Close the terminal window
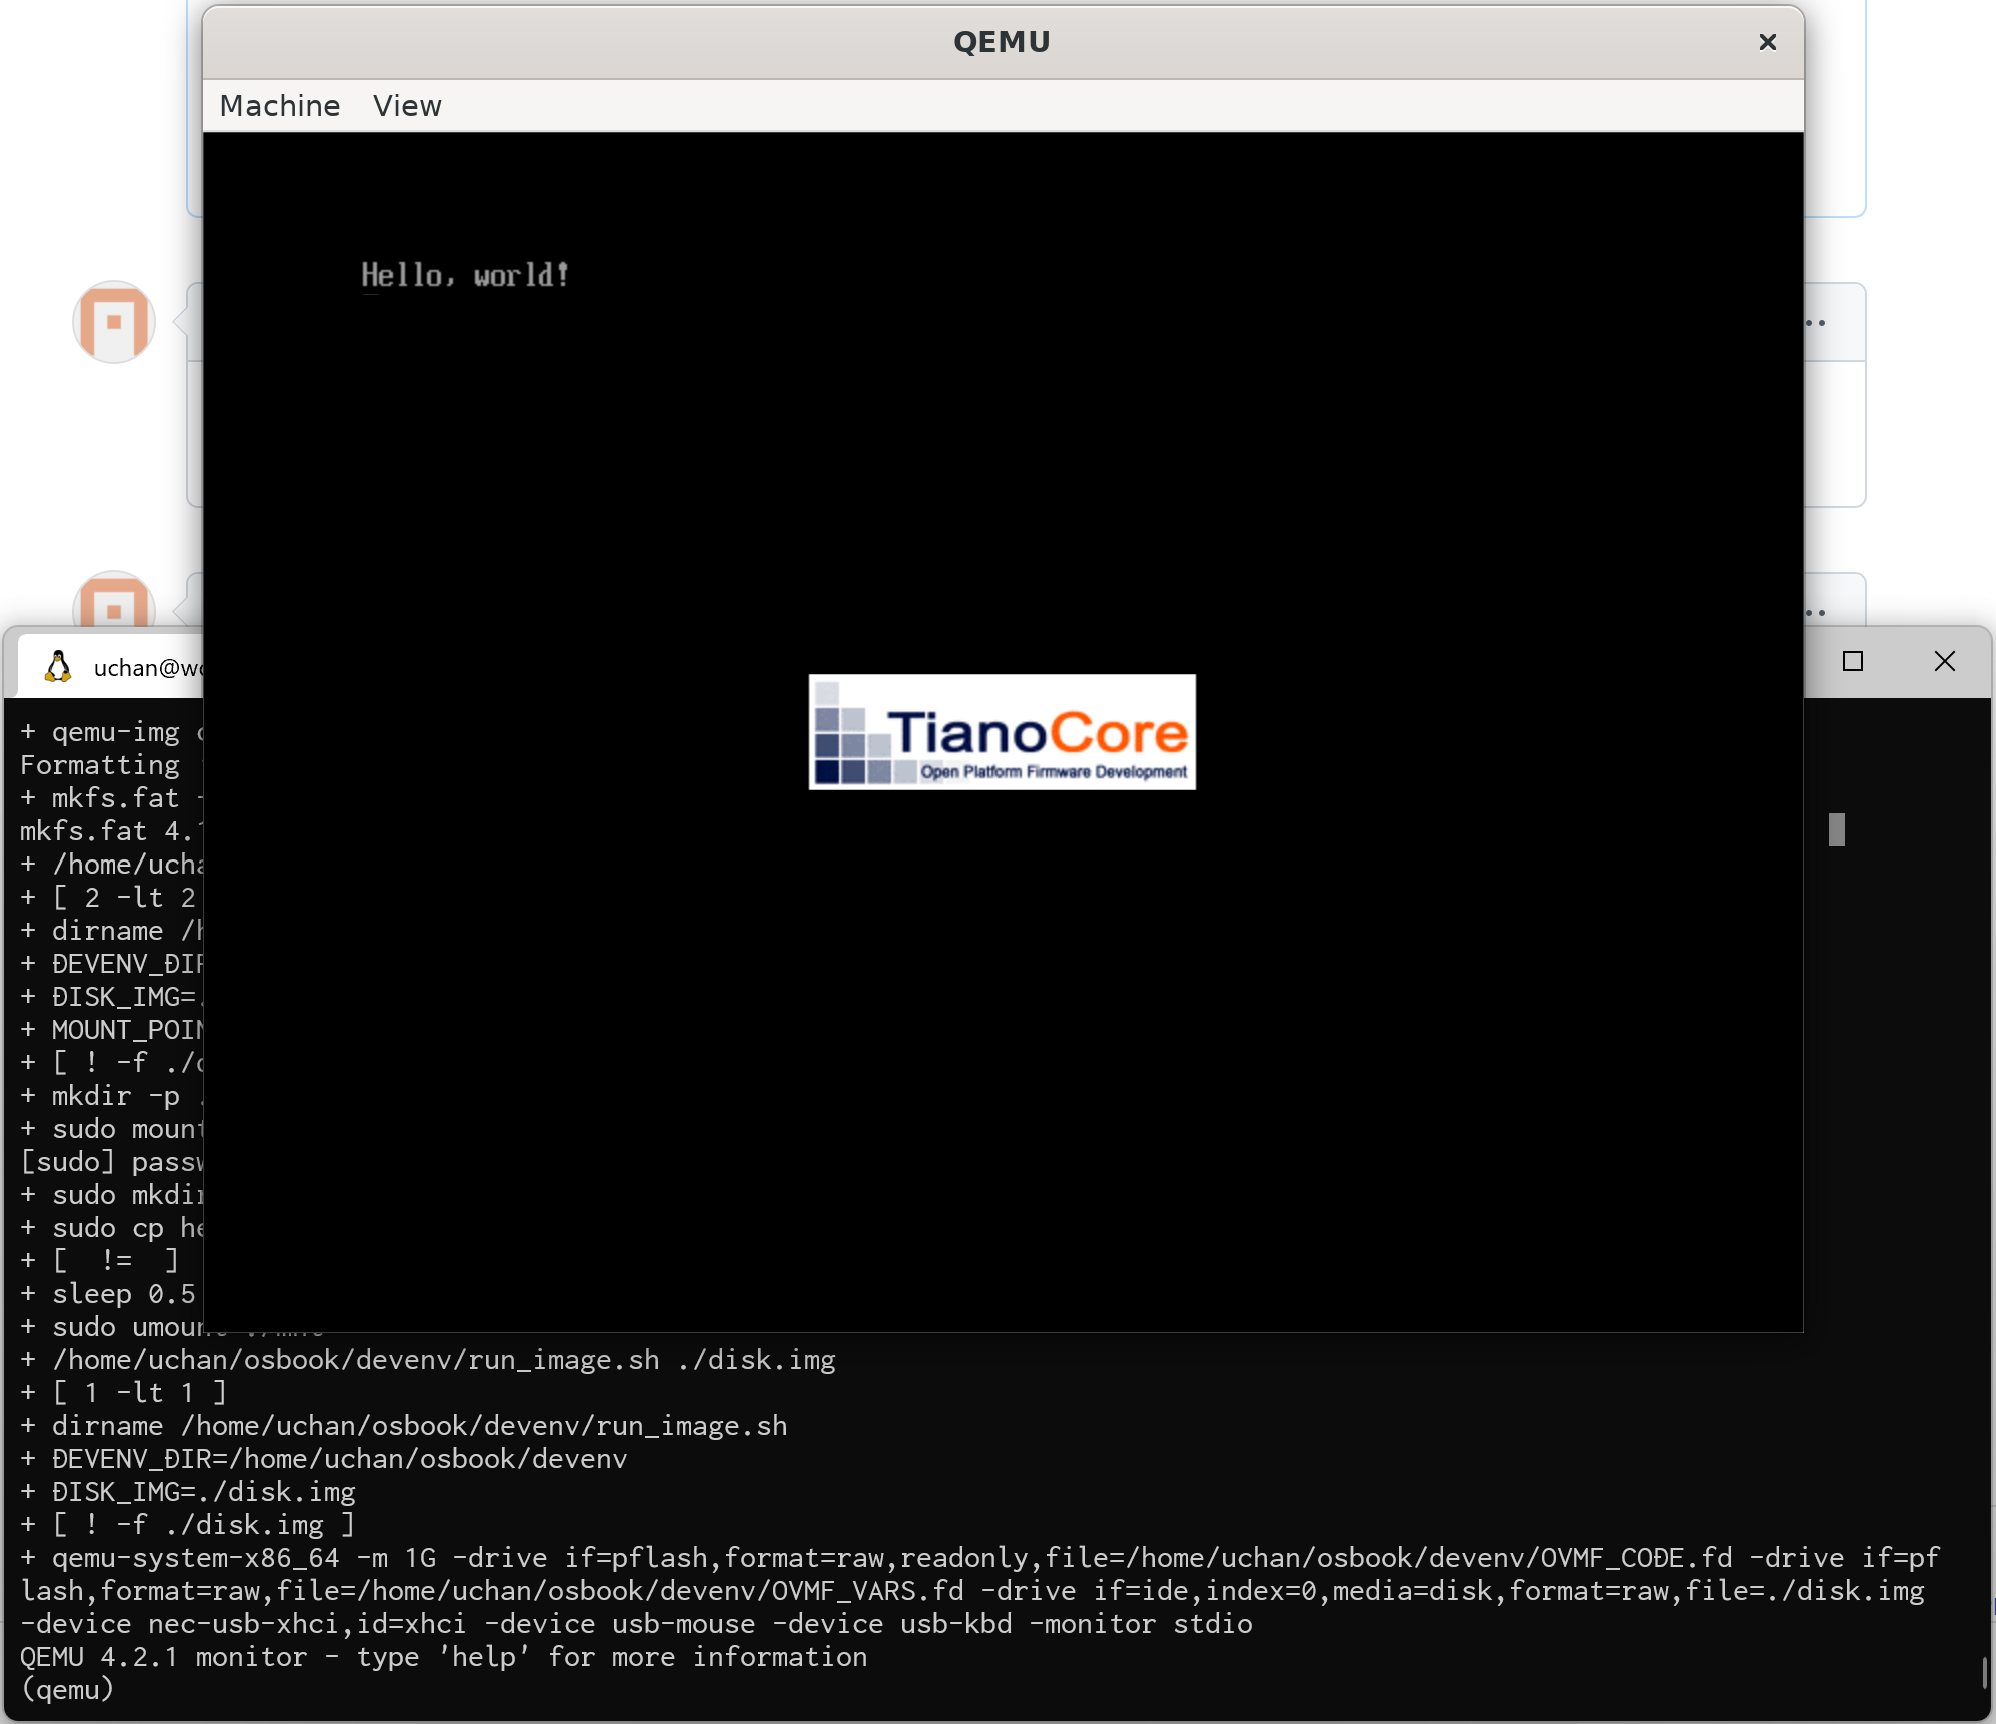The height and width of the screenshot is (1724, 1996). (x=1944, y=661)
